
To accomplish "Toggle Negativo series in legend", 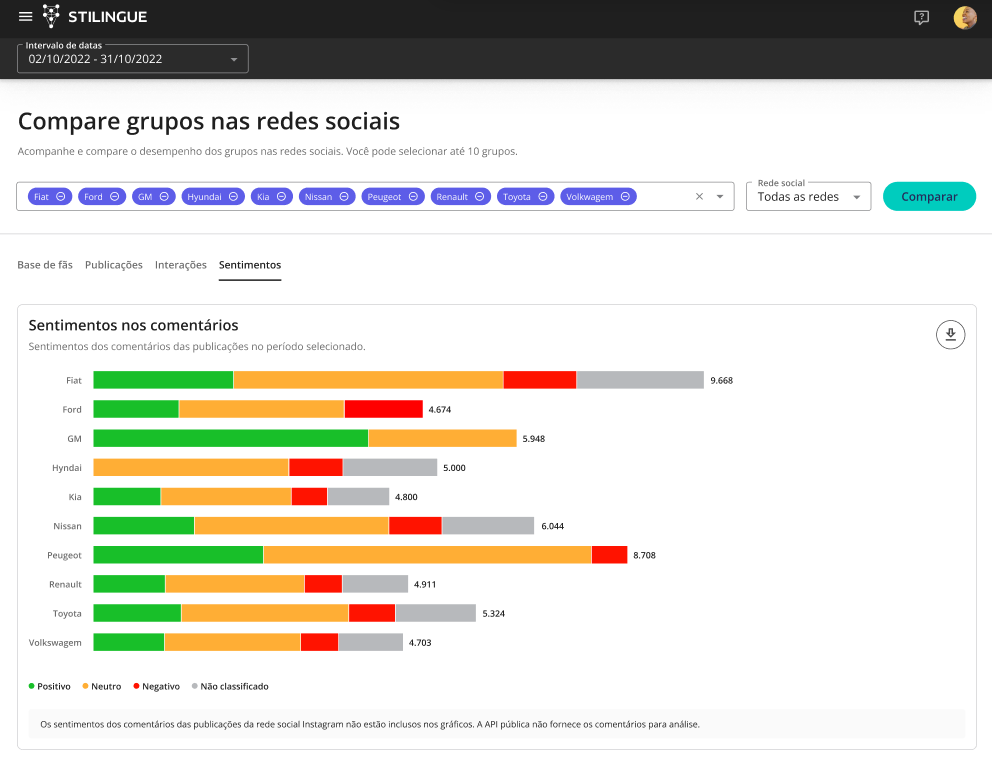I will click(x=155, y=686).
